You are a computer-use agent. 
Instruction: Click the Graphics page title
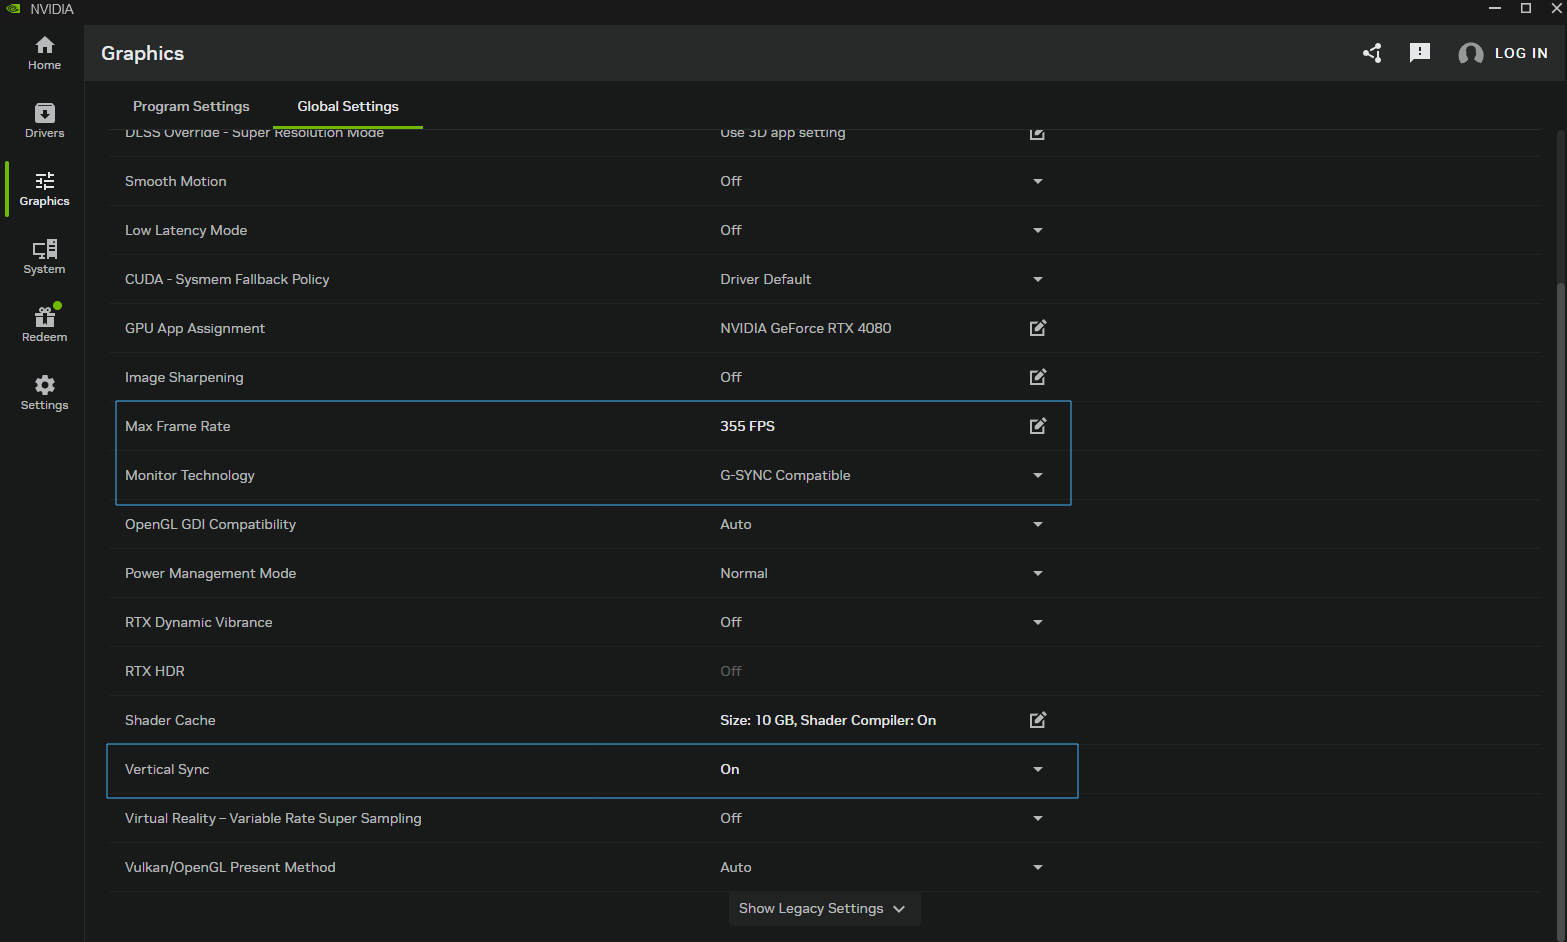(x=142, y=53)
